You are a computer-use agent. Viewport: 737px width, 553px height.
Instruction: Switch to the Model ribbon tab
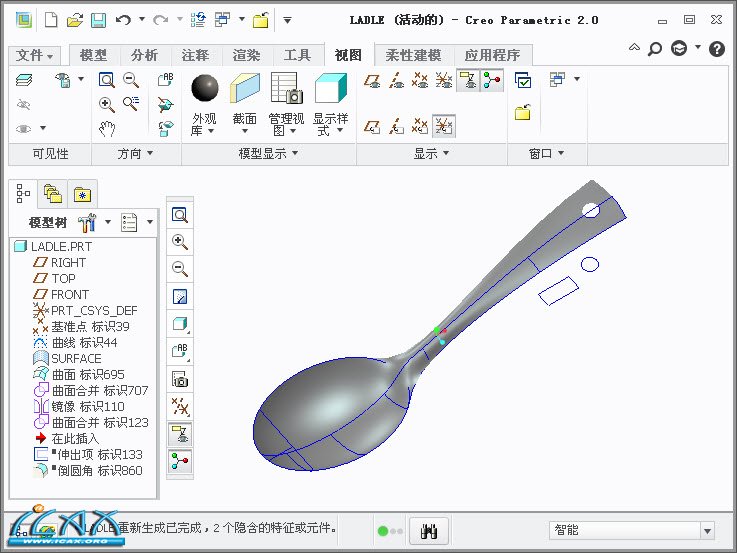pyautogui.click(x=94, y=55)
